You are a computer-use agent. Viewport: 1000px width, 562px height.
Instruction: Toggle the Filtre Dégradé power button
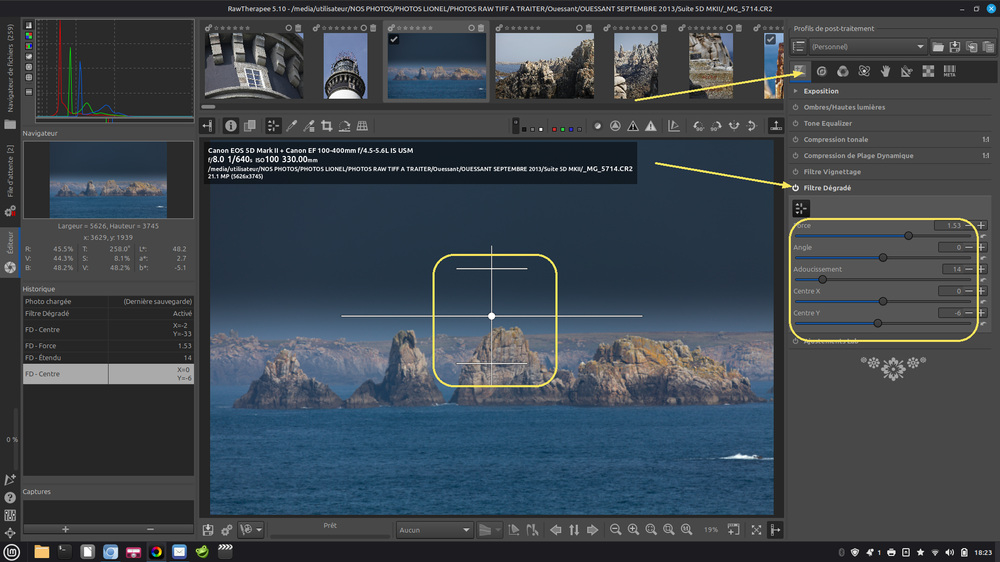pos(795,188)
